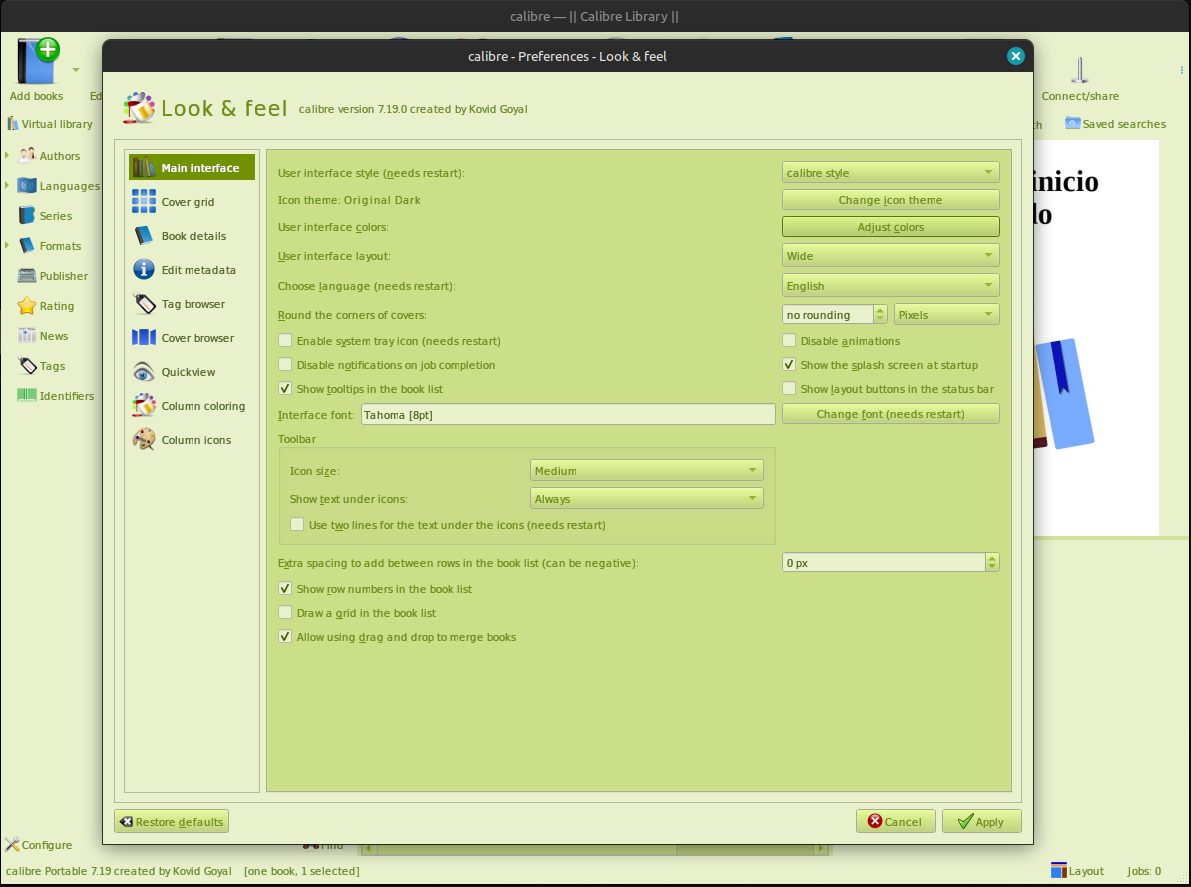
Task: Close the Preferences dialog
Action: pyautogui.click(x=1016, y=55)
